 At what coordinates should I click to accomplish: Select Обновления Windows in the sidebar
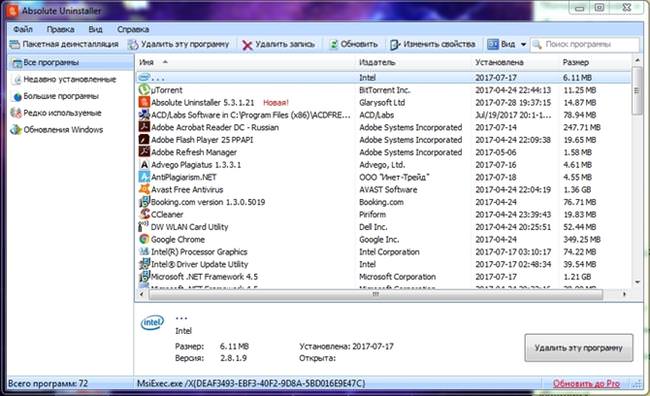pos(63,129)
